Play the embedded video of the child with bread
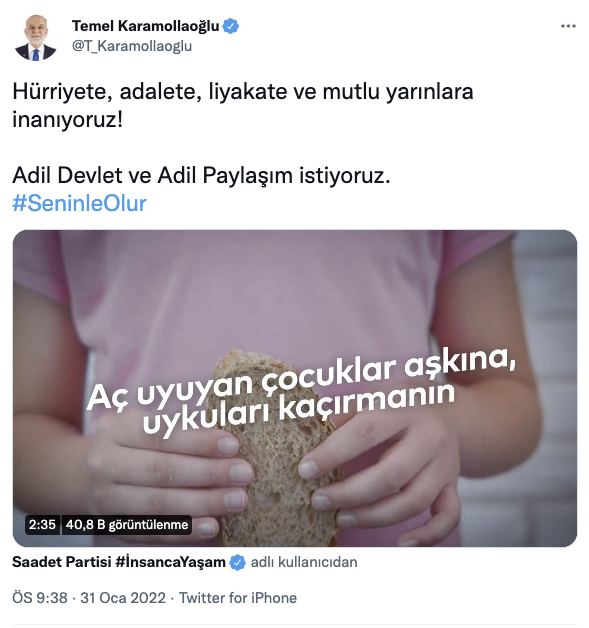Viewport: 589px width, 628px height. point(295,388)
